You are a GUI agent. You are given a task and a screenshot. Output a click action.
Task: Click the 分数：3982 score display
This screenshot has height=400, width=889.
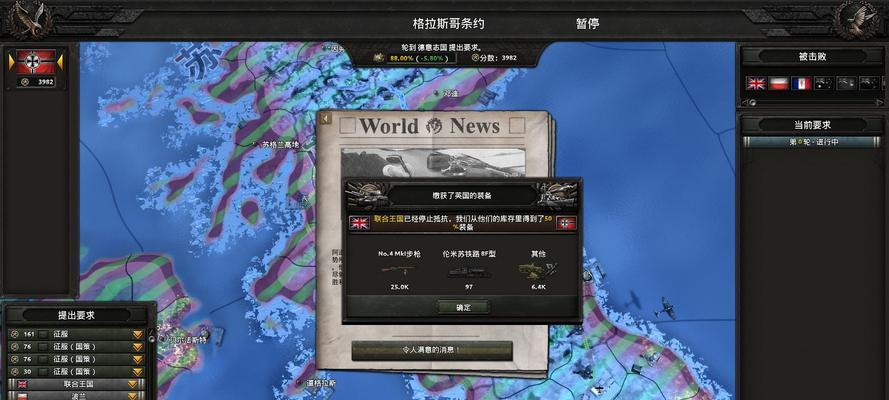494,58
